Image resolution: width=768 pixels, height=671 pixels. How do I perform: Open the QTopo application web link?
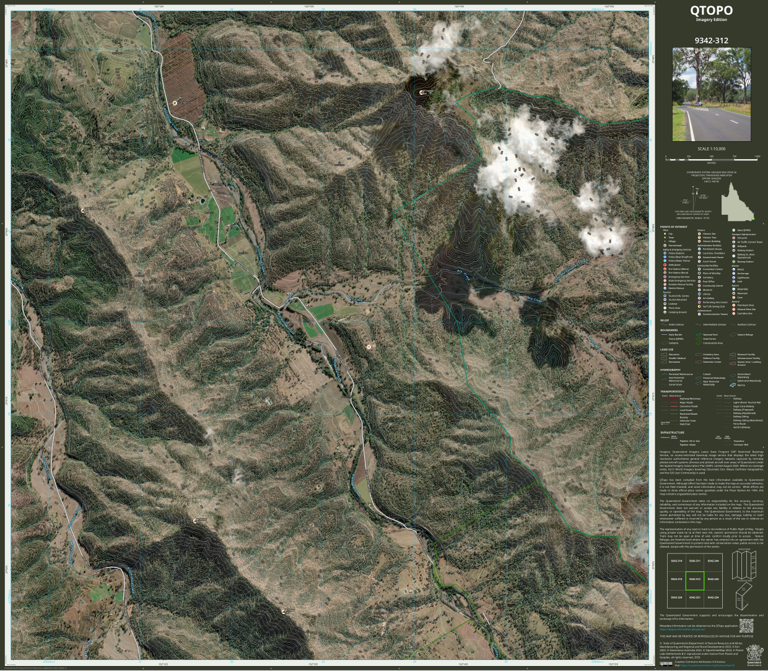tap(683, 629)
